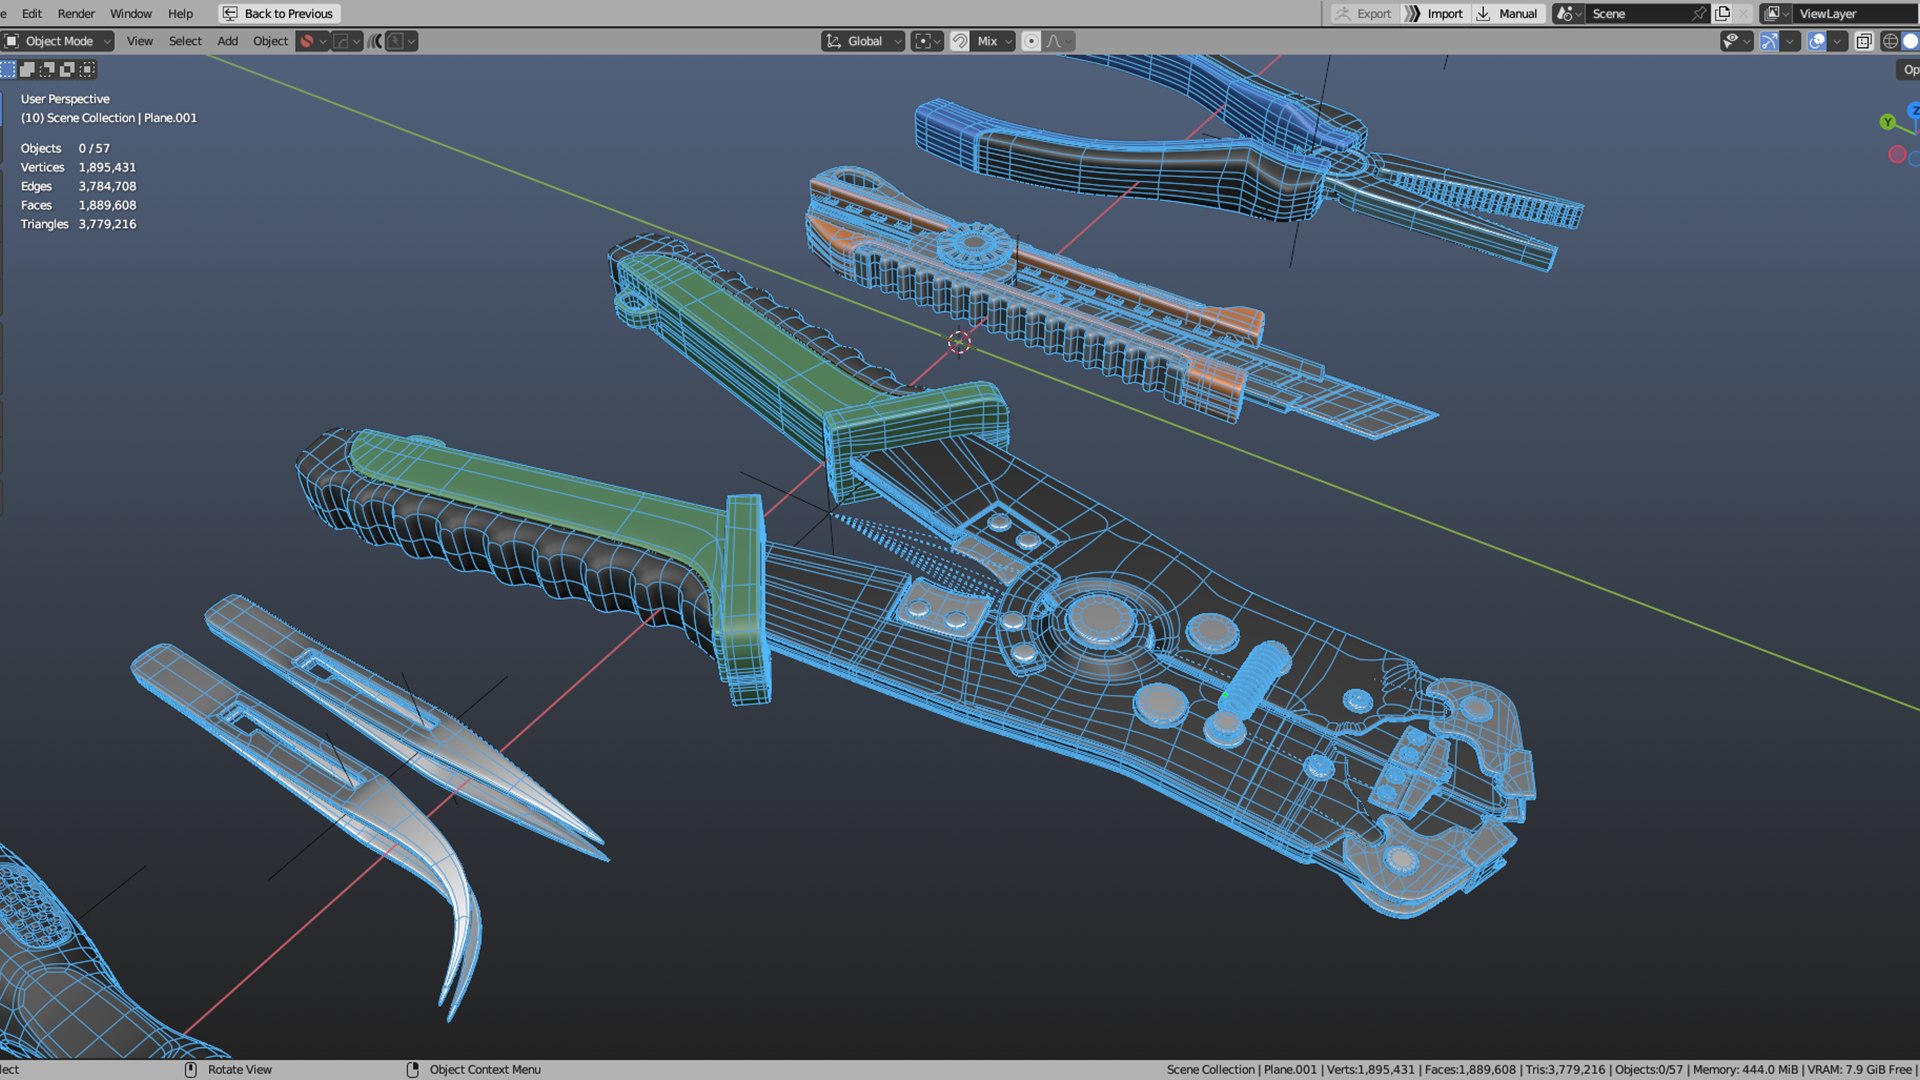Open the Global transform orientation dropdown
This screenshot has height=1080, width=1920.
[863, 41]
